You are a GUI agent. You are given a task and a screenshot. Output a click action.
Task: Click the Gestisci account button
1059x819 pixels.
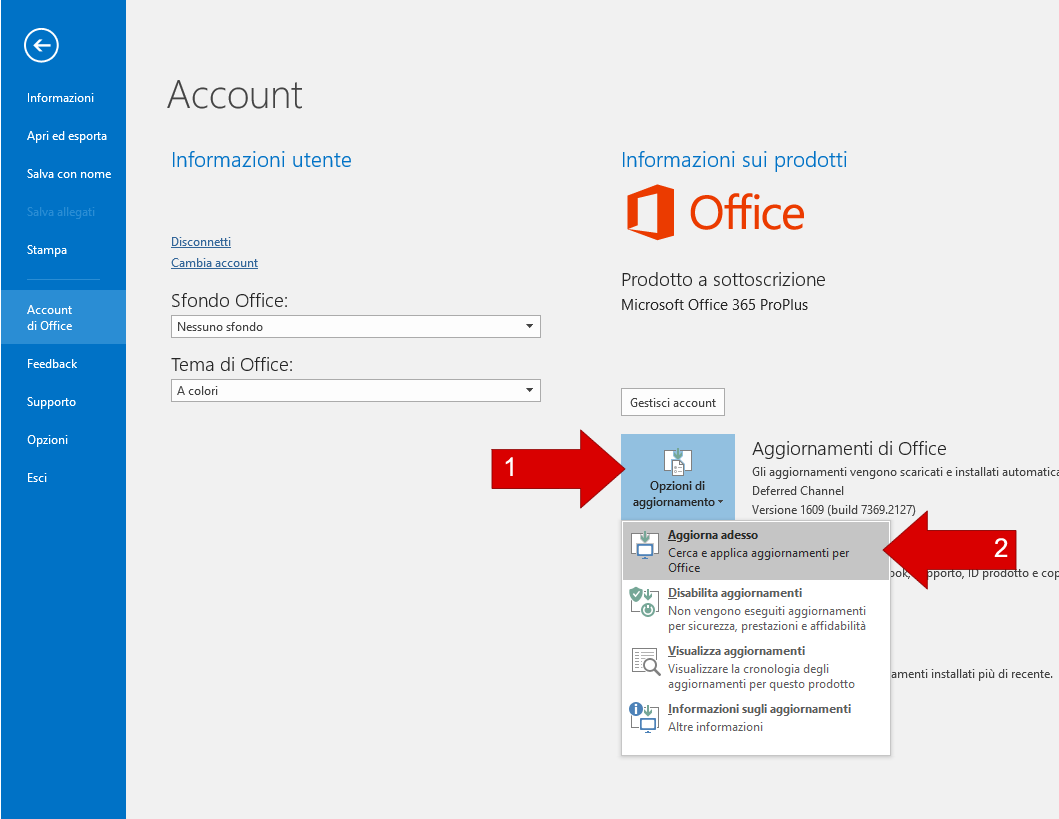point(673,402)
